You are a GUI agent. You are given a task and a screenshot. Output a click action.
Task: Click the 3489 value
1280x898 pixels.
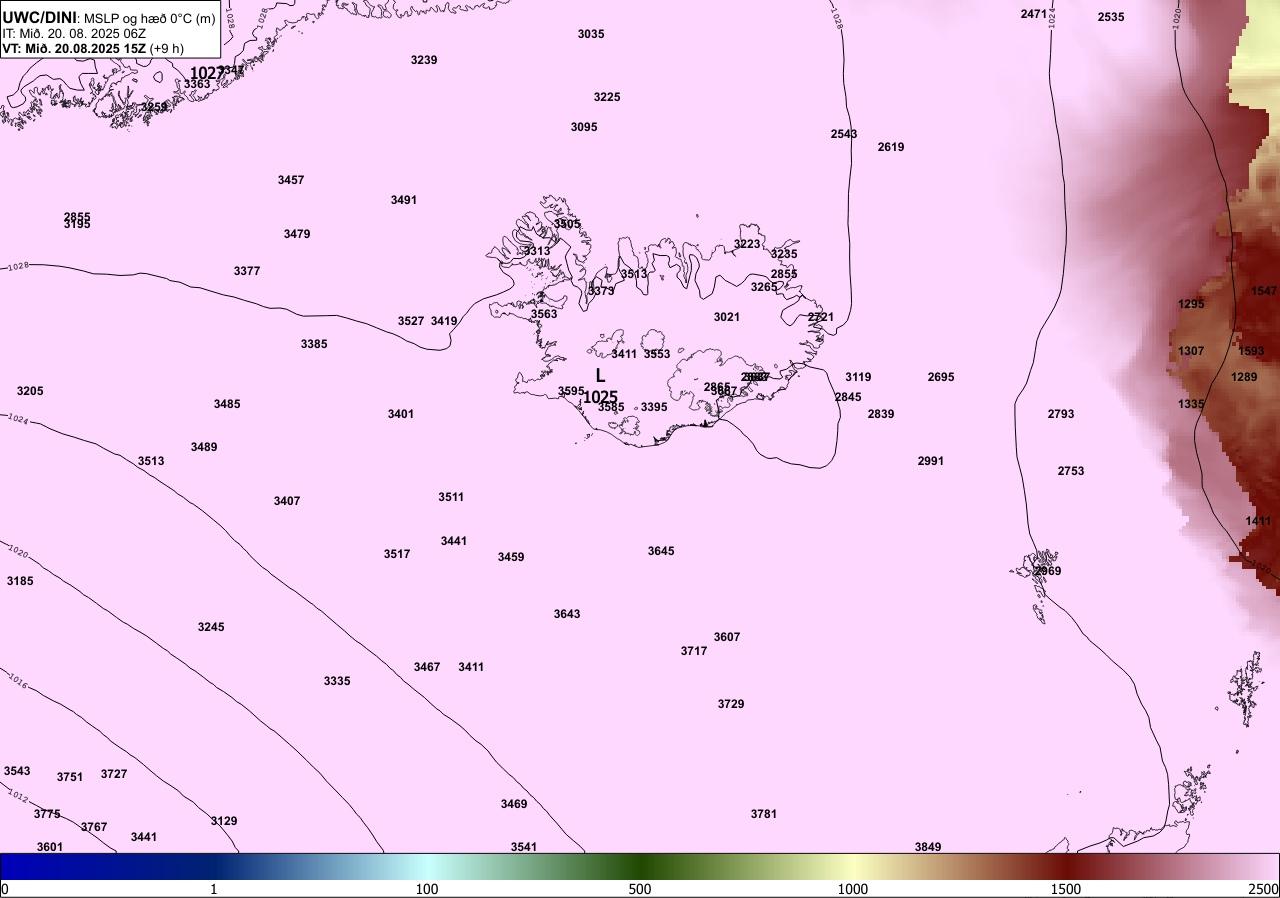[204, 447]
